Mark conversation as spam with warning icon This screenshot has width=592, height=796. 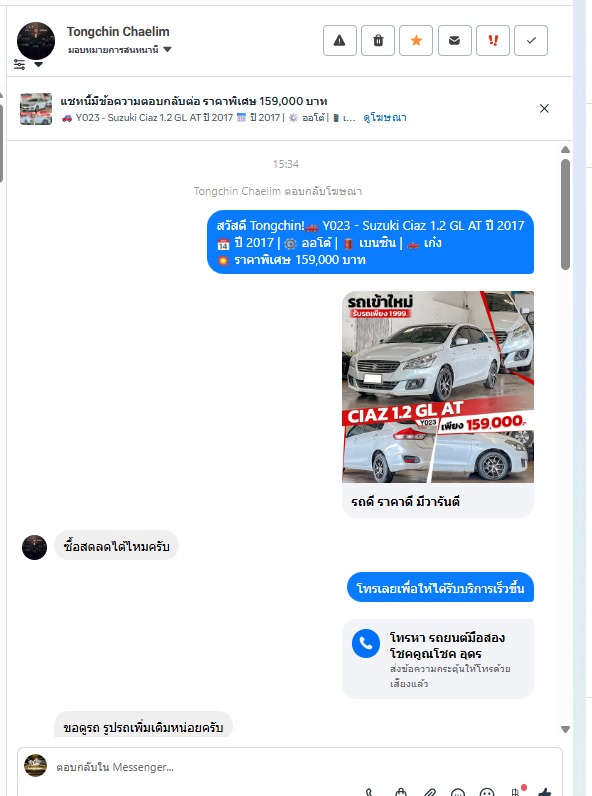click(340, 40)
